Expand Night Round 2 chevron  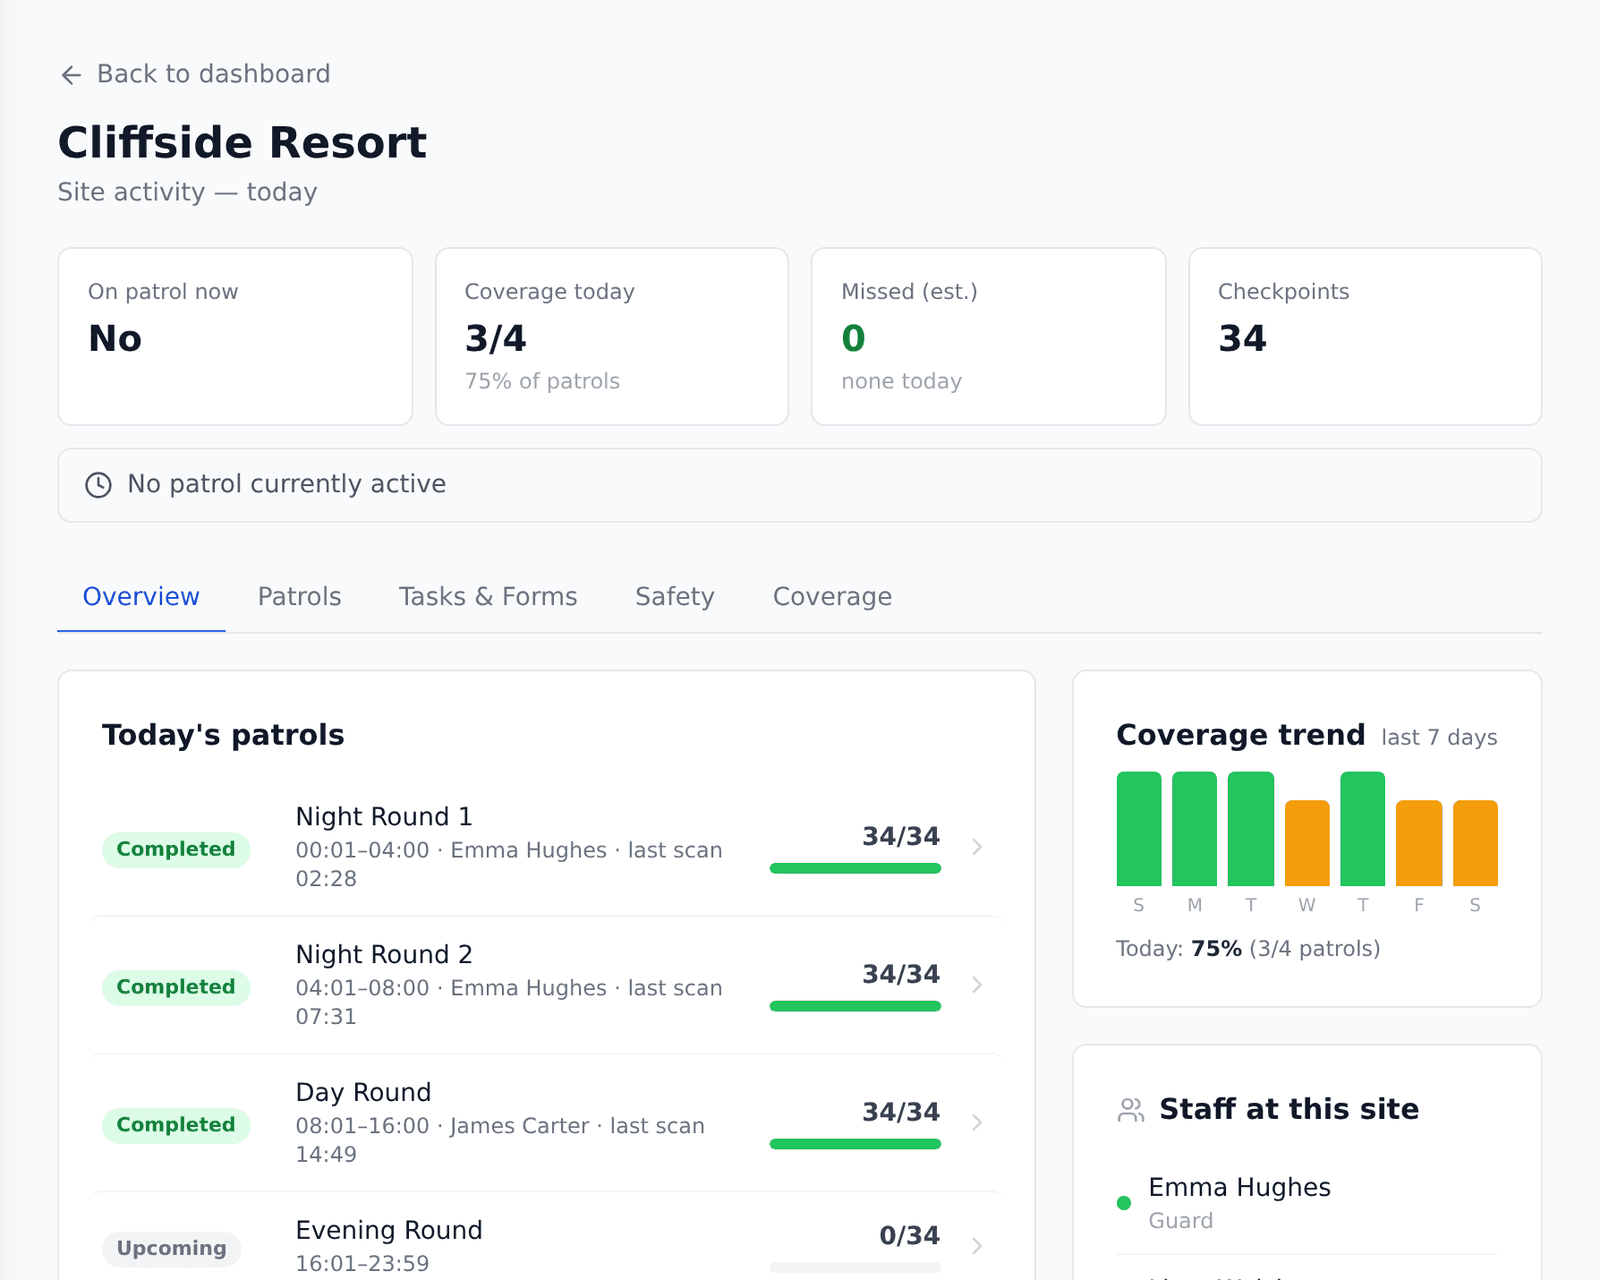tap(977, 985)
